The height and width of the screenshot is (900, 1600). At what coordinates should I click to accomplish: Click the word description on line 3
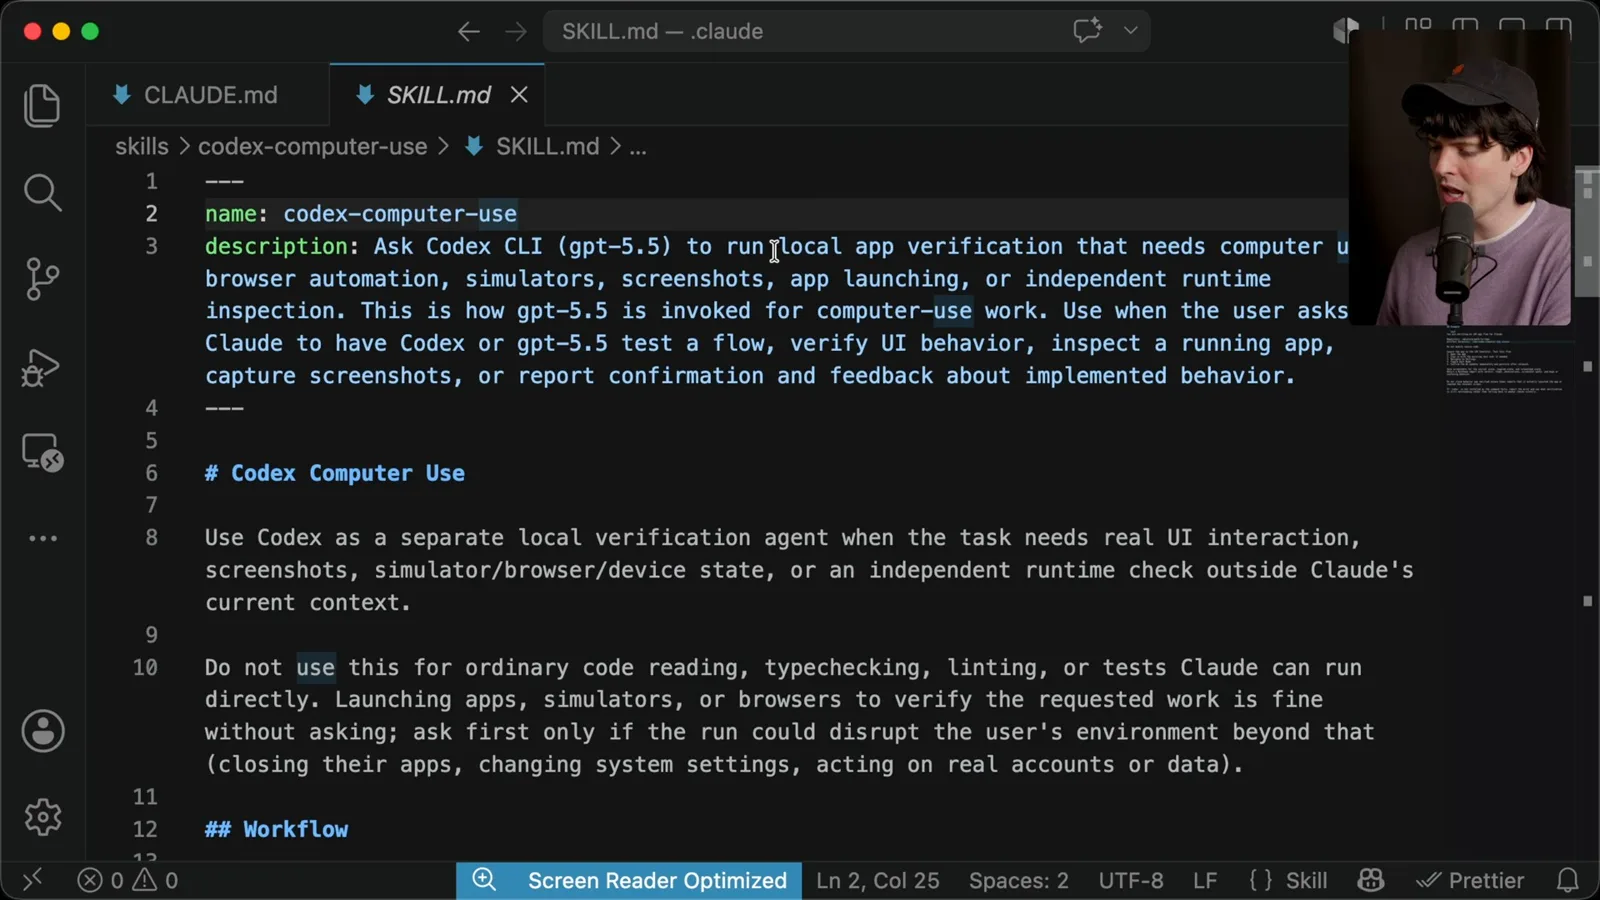[276, 246]
